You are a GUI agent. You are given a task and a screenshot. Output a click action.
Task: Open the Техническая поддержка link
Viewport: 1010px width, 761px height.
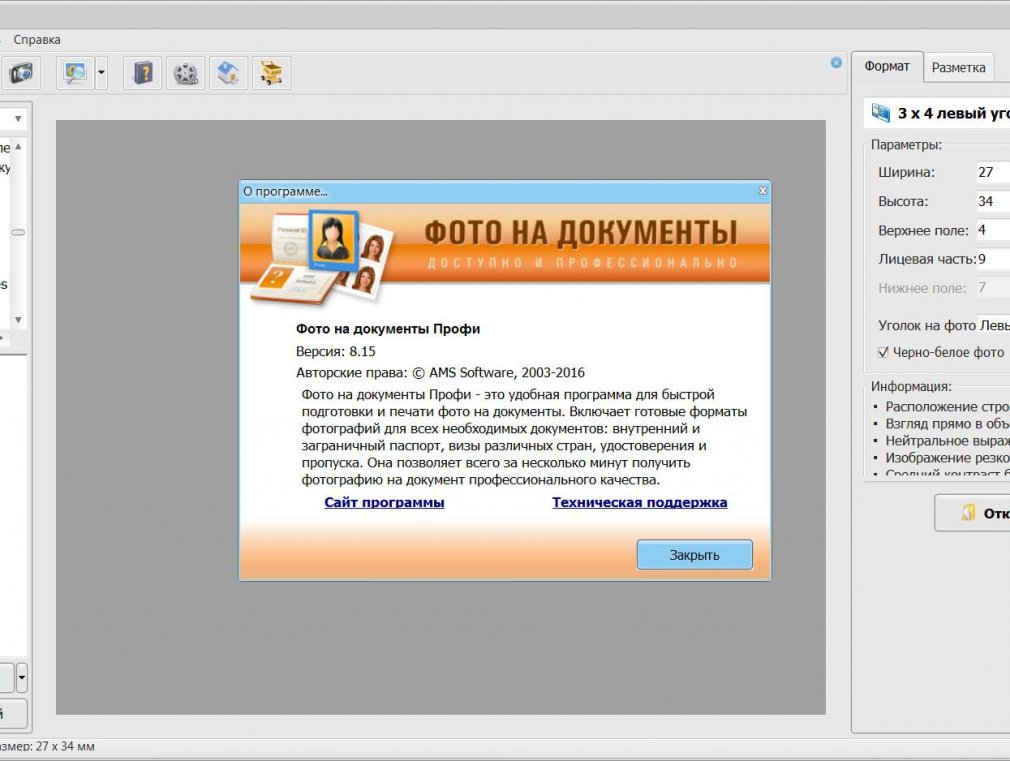(x=640, y=503)
